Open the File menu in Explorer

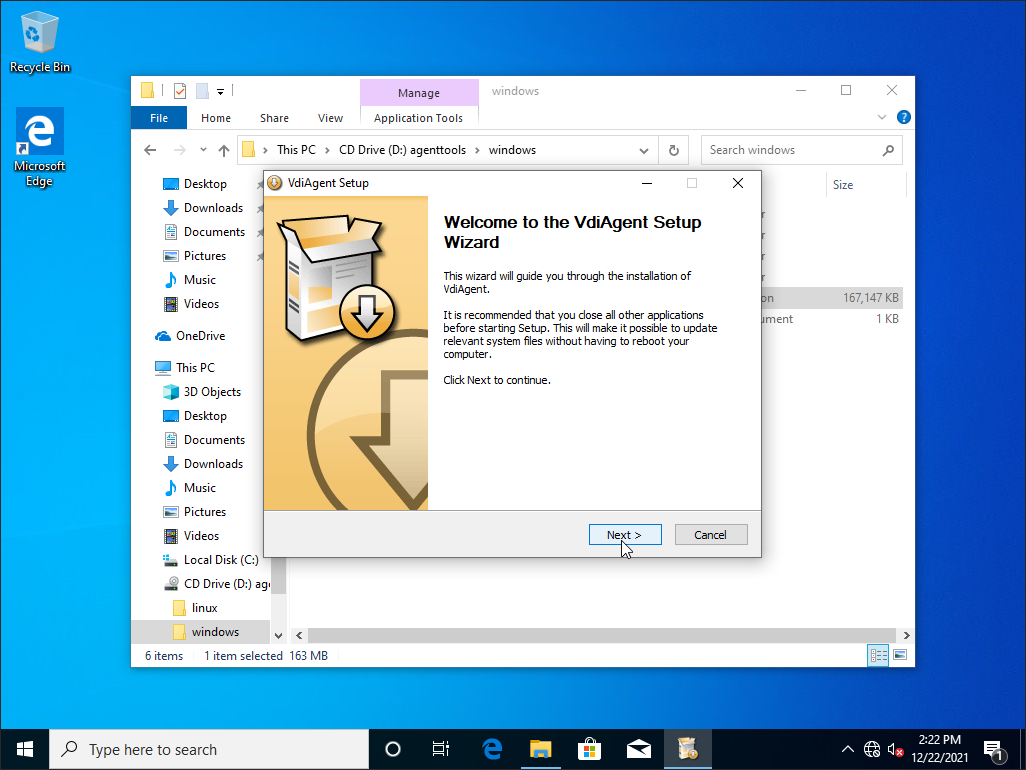(x=159, y=118)
